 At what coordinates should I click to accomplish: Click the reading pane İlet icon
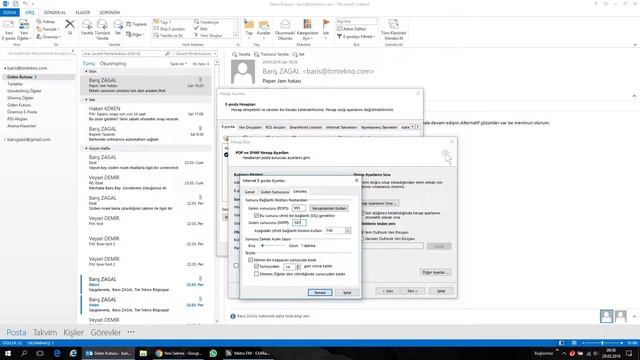(295, 54)
